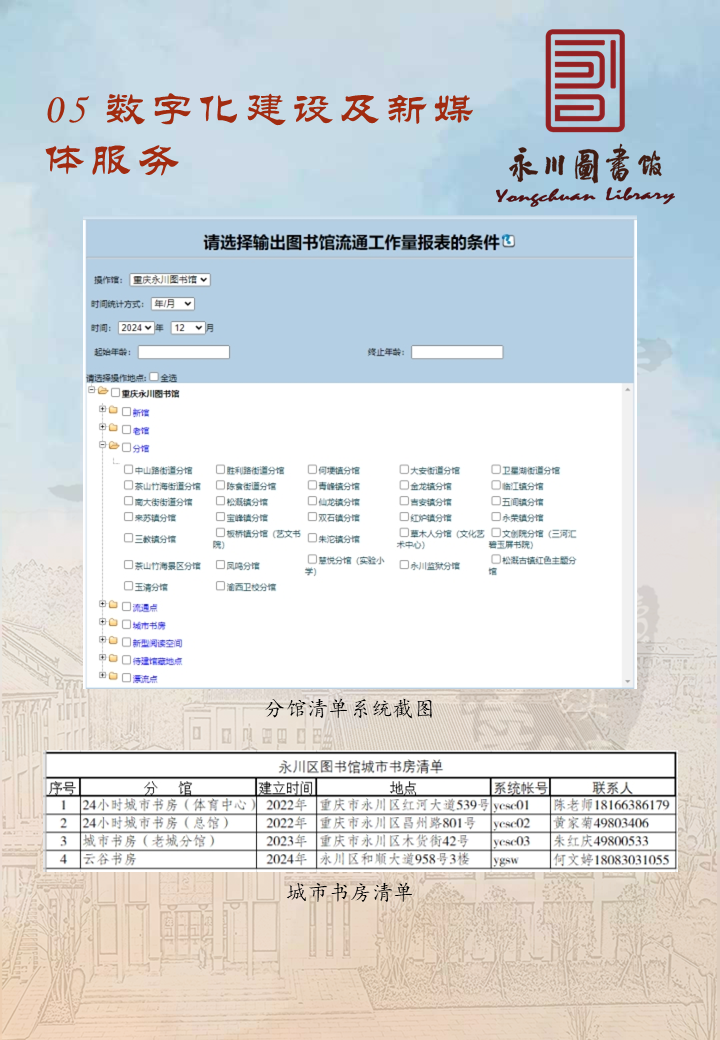
Task: Collapse the 重庆永川图书馆 root node
Action: 91,391
